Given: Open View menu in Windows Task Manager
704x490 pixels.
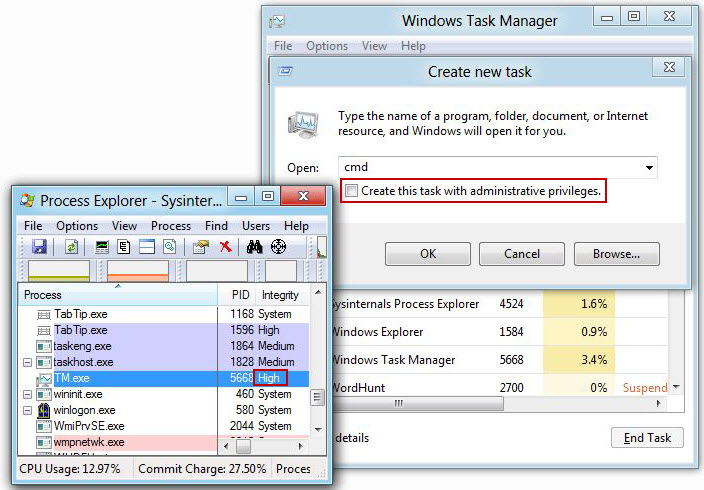Looking at the screenshot, I should tap(374, 46).
